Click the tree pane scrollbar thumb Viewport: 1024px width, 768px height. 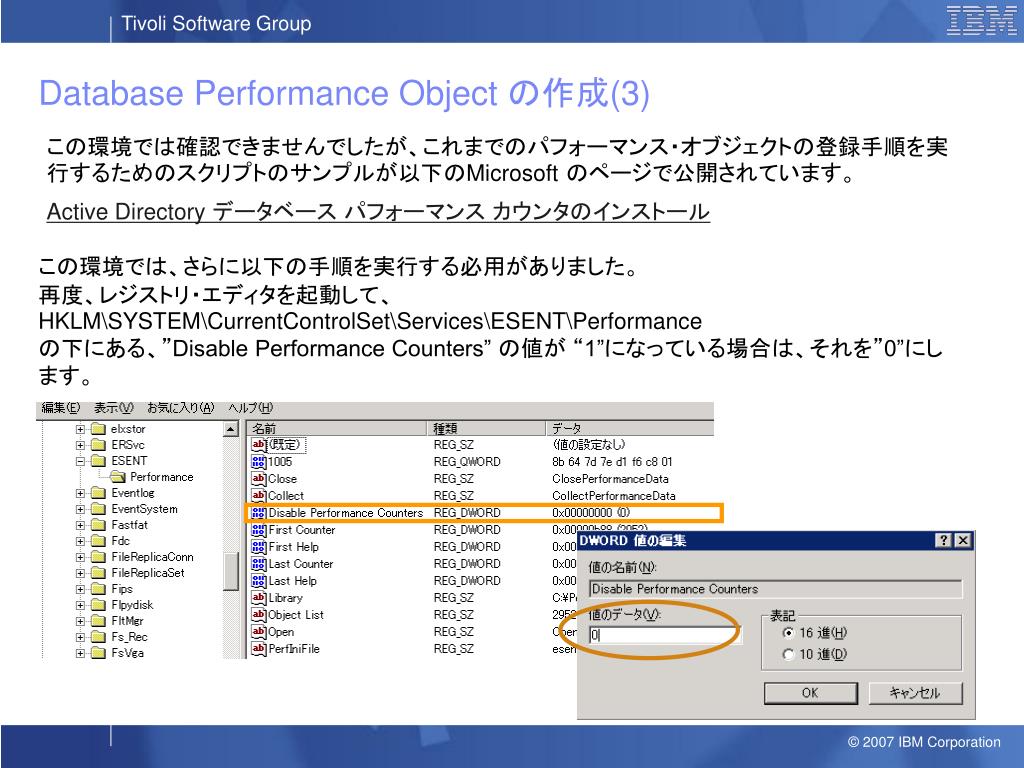pos(231,571)
